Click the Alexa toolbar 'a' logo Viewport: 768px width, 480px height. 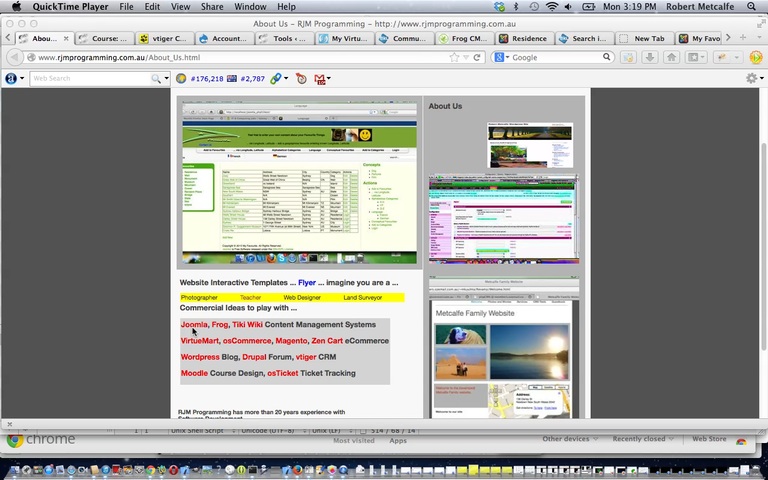pos(11,78)
